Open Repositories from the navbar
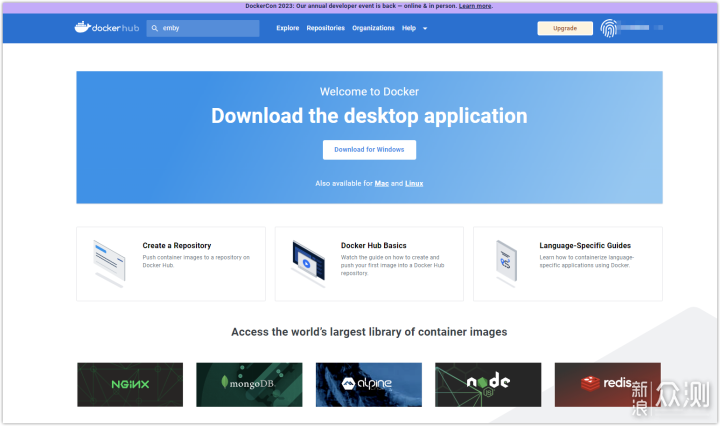This screenshot has width=720, height=426. click(325, 28)
